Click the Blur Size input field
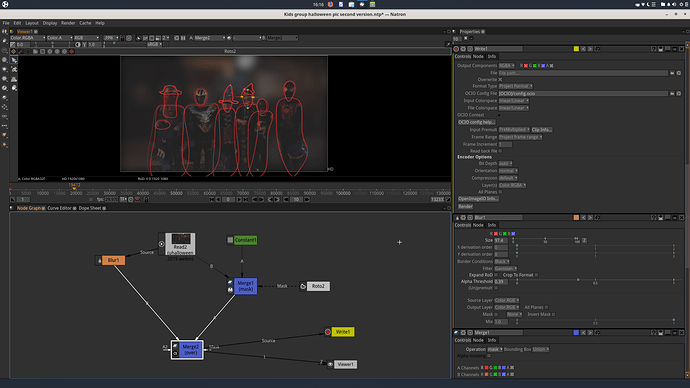 [x=501, y=241]
